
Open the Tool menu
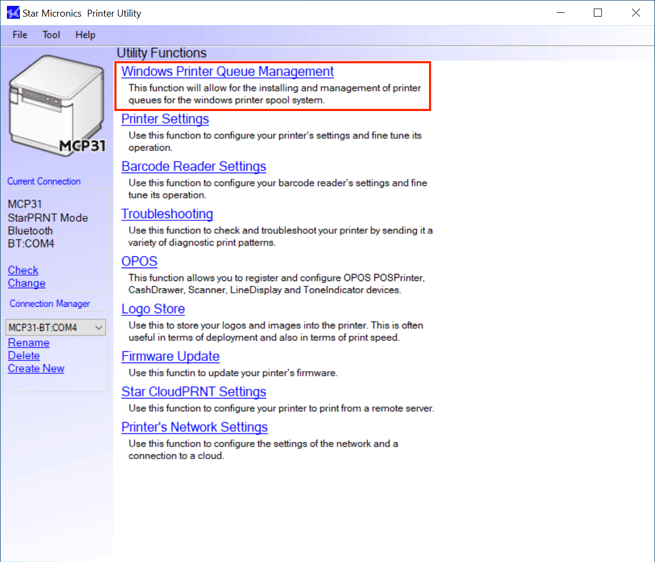pyautogui.click(x=51, y=35)
